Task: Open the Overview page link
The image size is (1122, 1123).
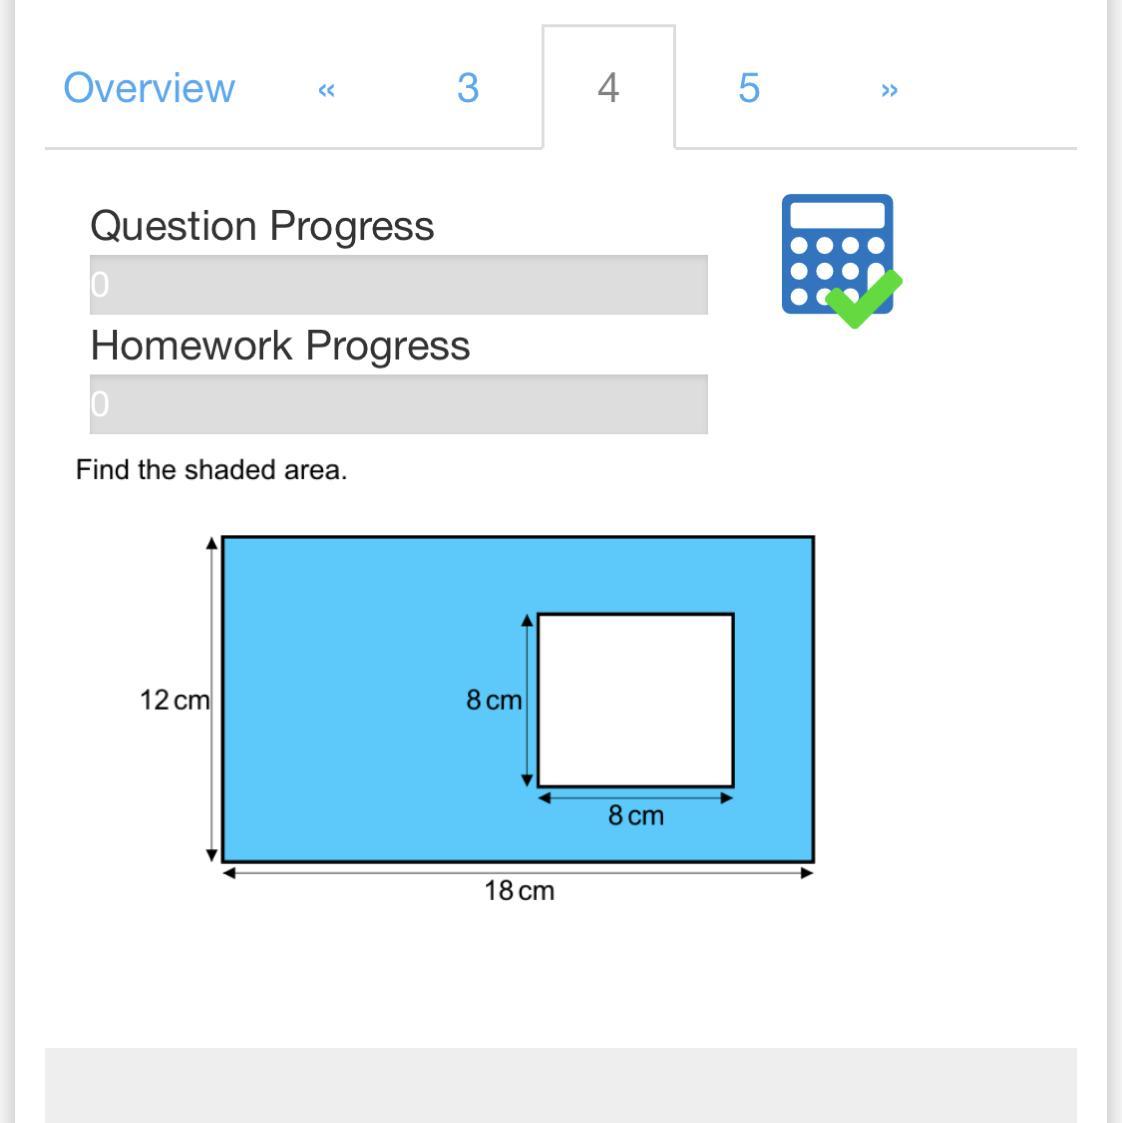Action: tap(149, 88)
